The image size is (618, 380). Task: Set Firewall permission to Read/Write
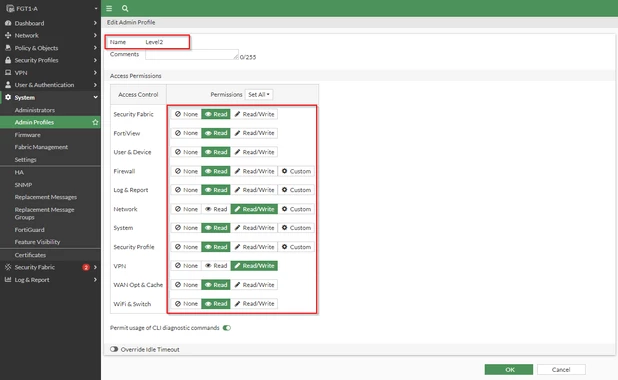pos(254,171)
